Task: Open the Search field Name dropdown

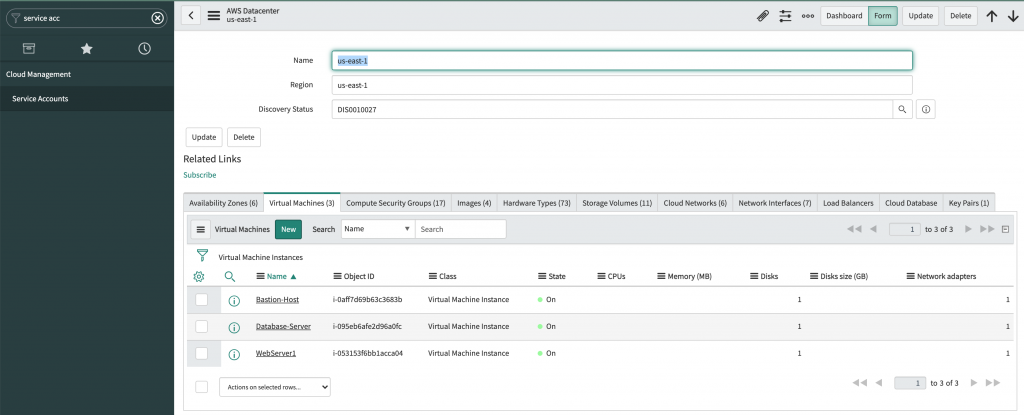Action: 378,229
